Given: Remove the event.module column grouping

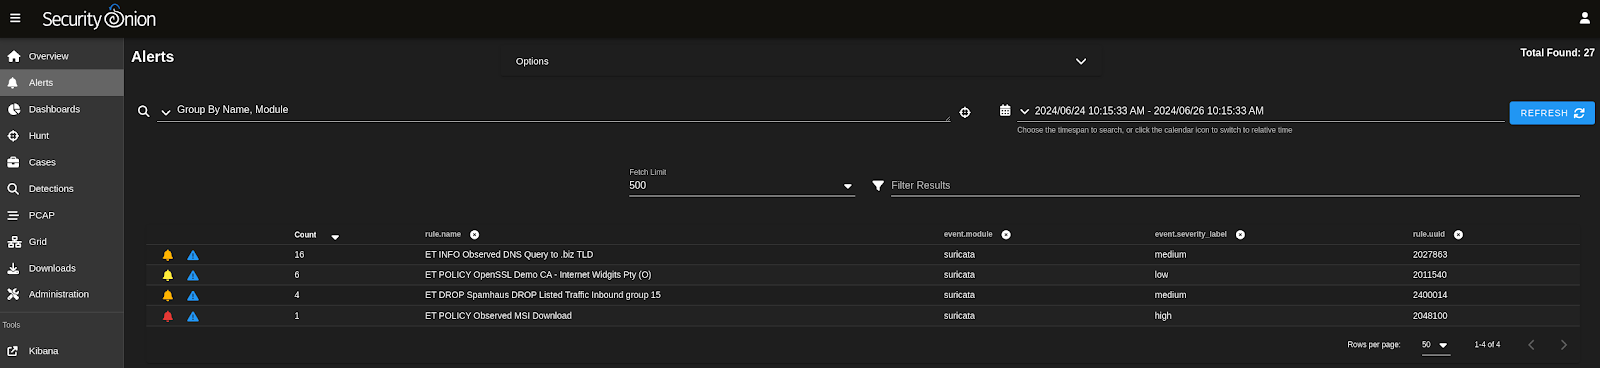Looking at the screenshot, I should [x=1006, y=235].
